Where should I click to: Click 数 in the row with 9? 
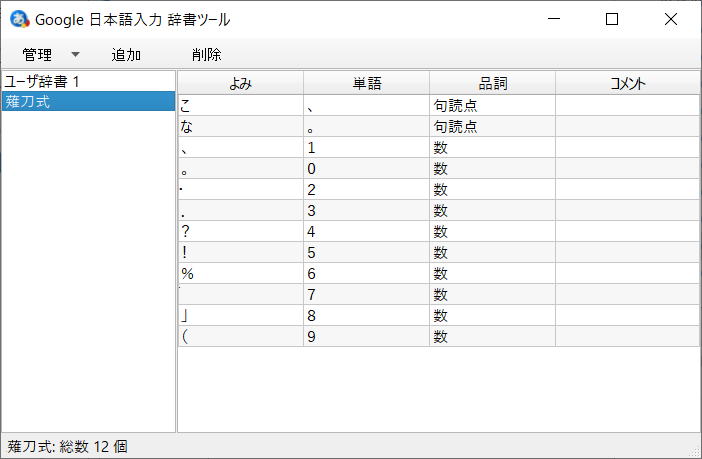(x=492, y=336)
